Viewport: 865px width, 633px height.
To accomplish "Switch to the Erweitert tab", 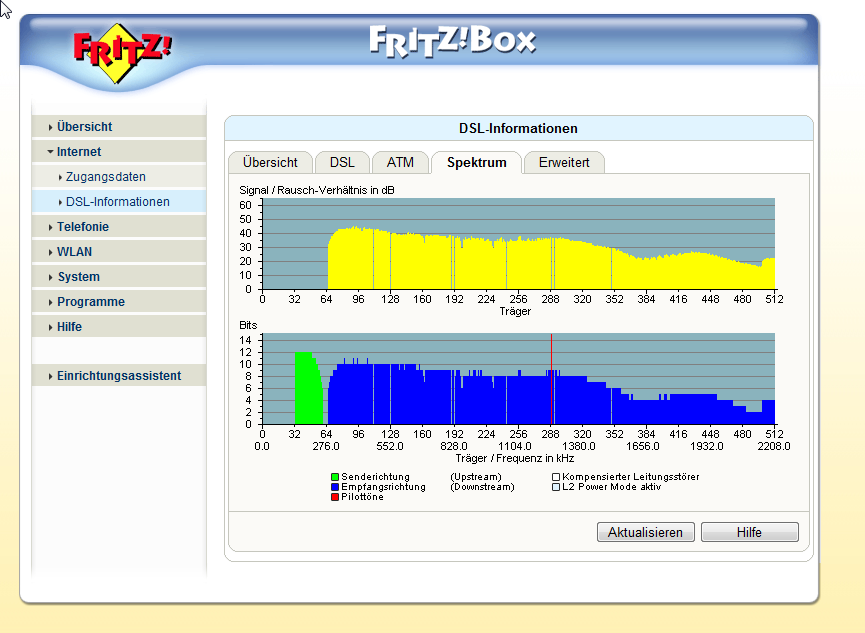I will (x=564, y=162).
